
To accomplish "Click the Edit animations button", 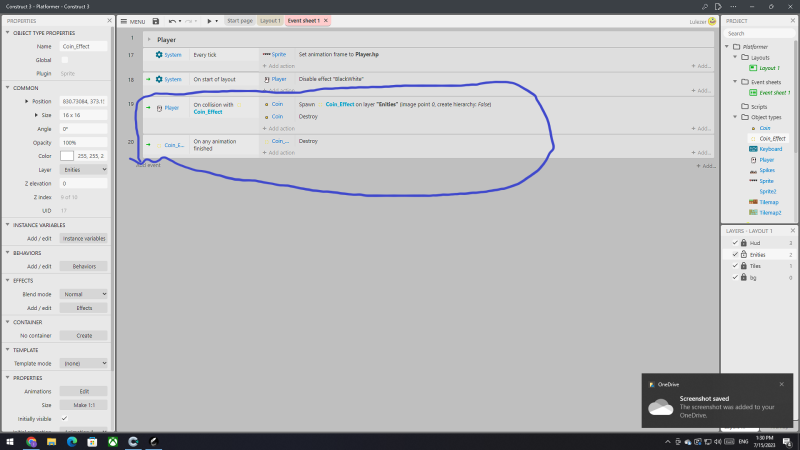I will pos(83,390).
